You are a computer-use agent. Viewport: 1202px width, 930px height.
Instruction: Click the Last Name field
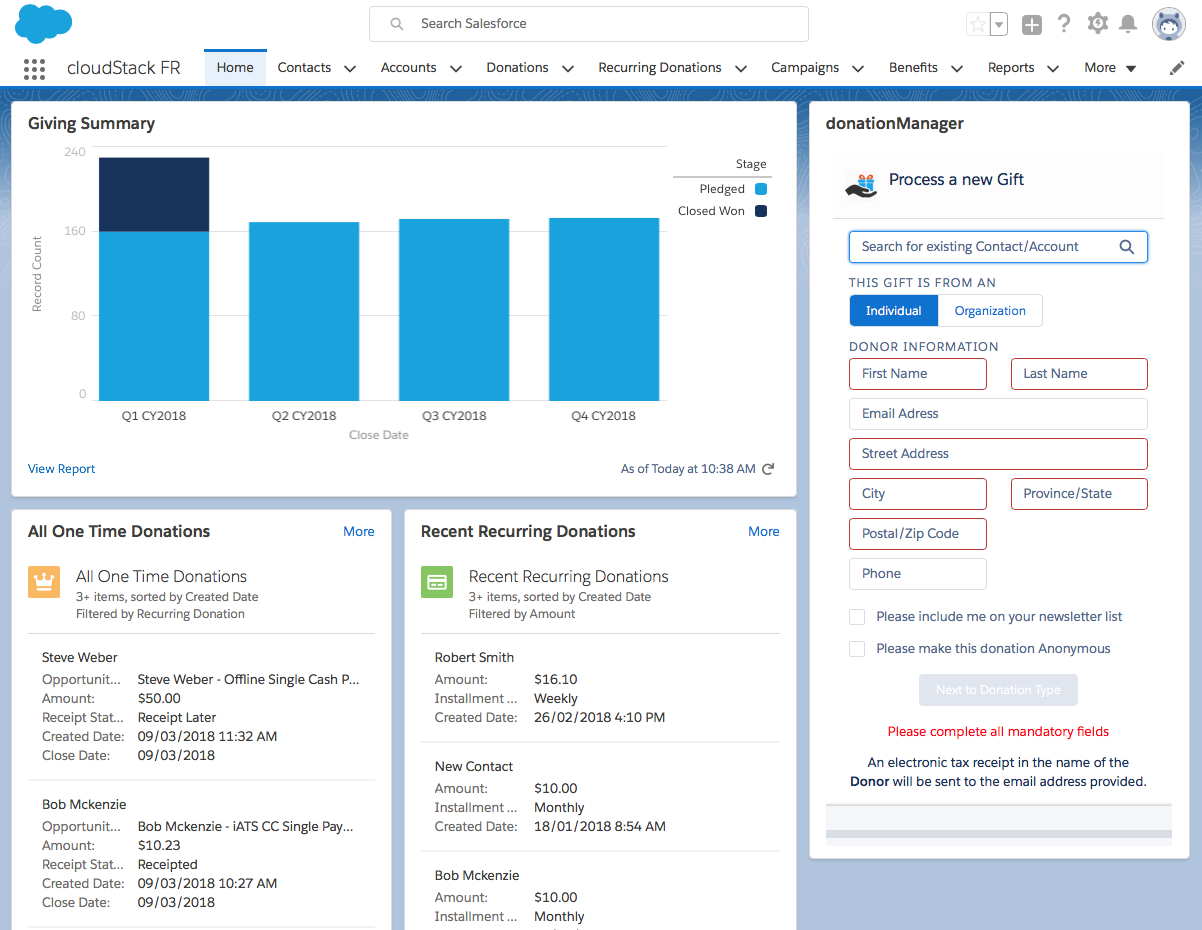tap(1079, 374)
